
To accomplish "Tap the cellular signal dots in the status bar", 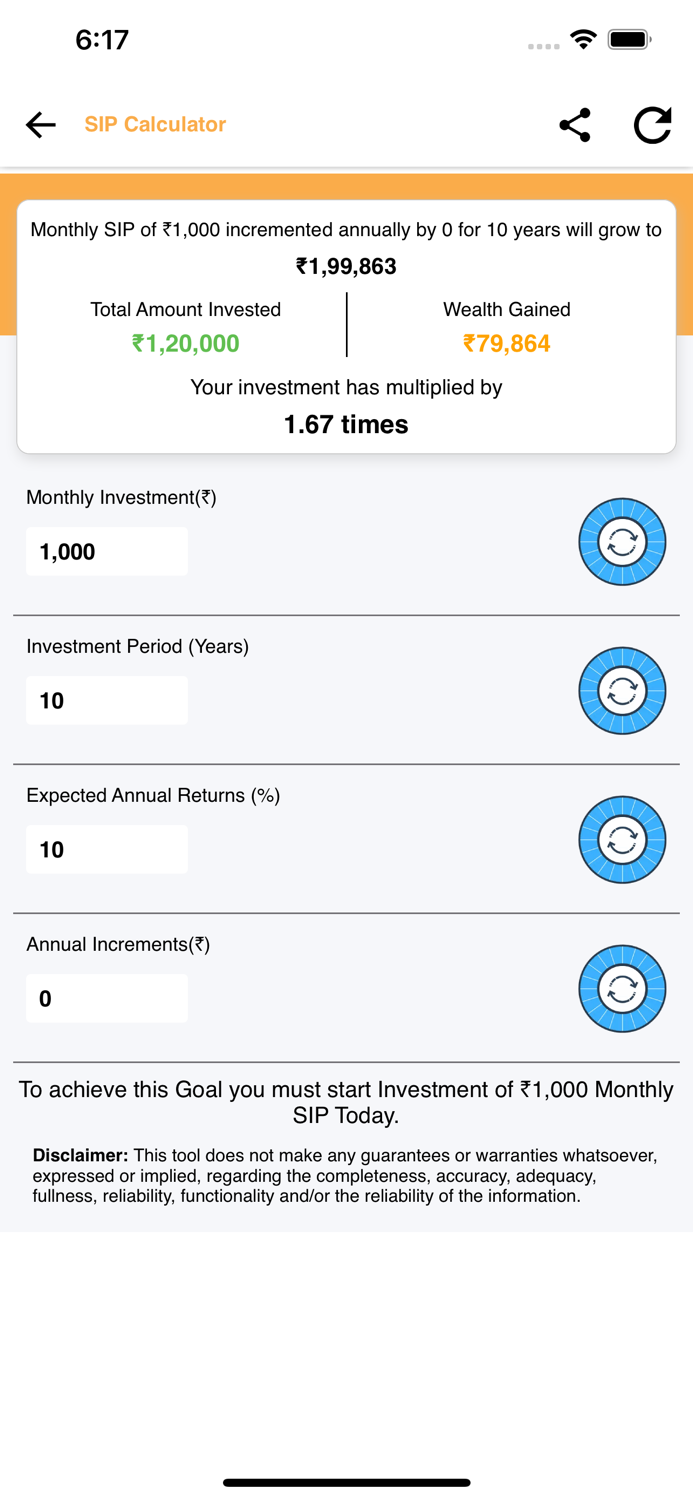I will click(544, 45).
